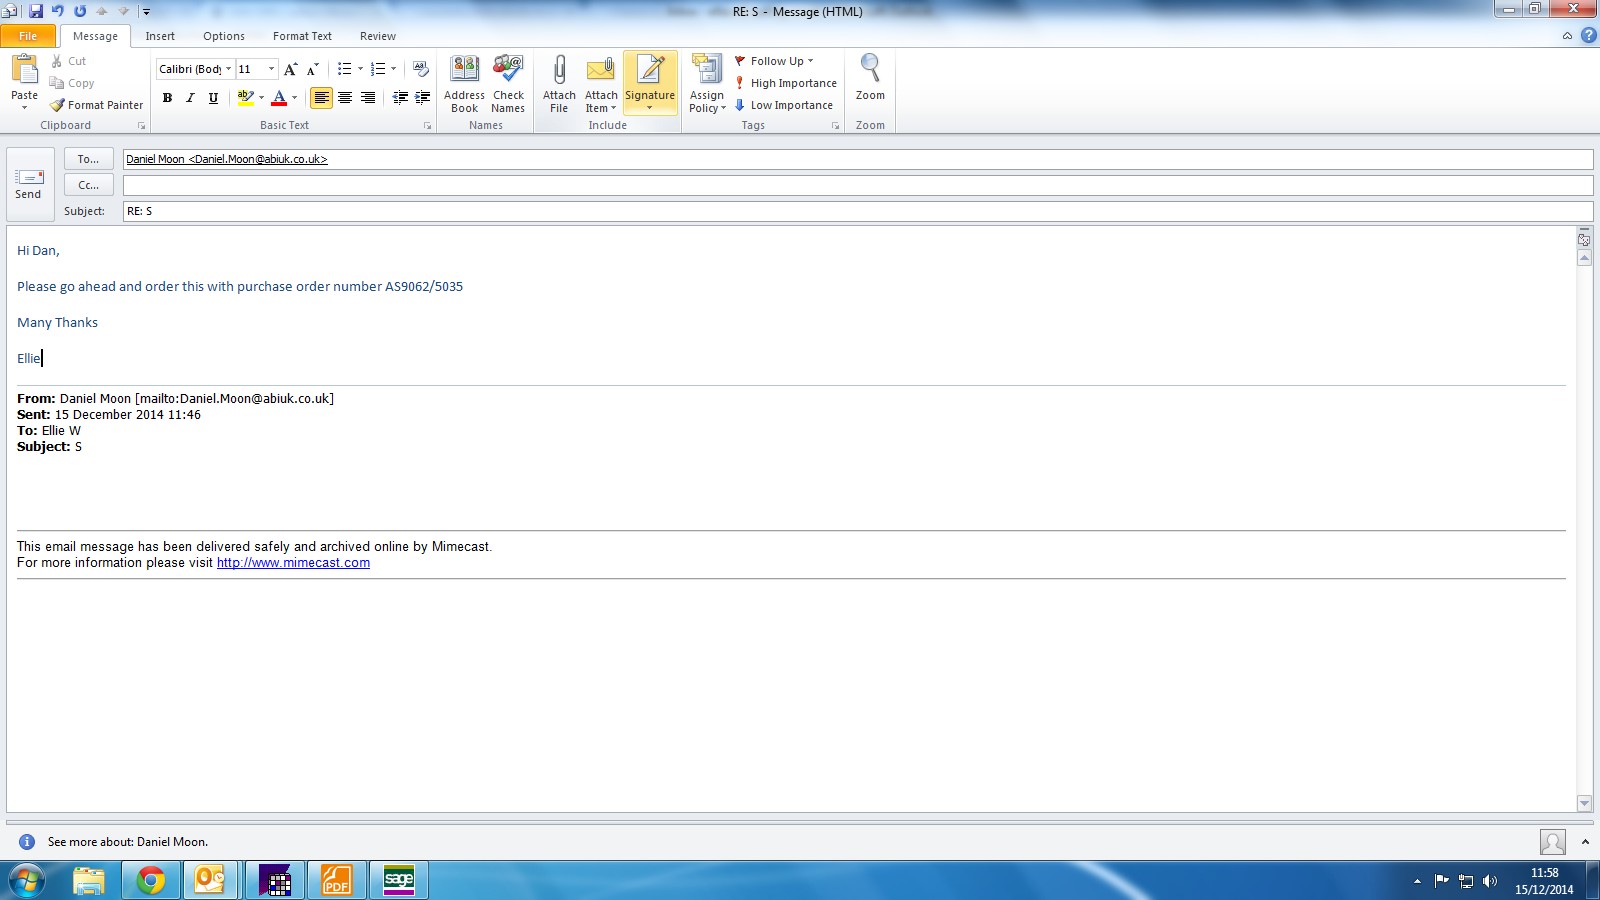Screen dimensions: 1600x900
Task: Click the Cc... recipients button
Action: (88, 185)
